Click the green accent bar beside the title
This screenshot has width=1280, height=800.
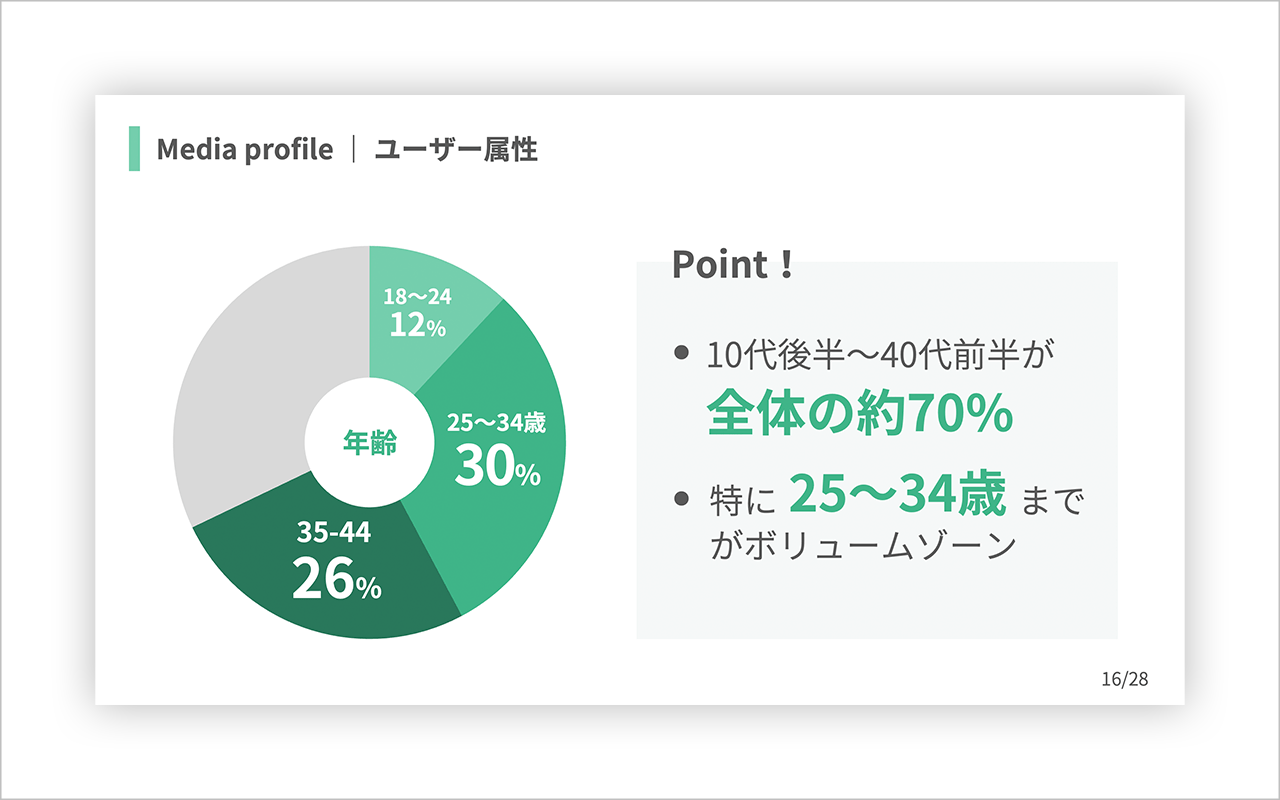point(135,149)
